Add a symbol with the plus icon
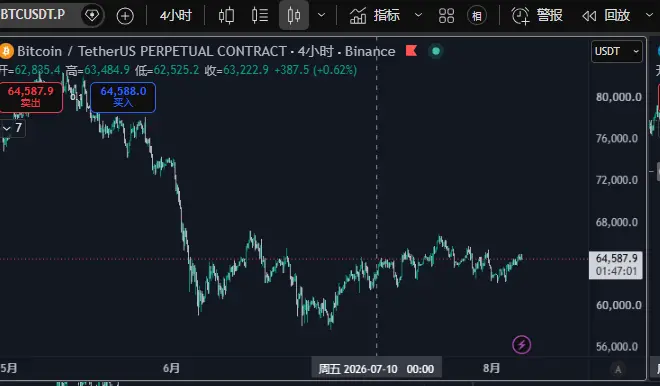This screenshot has width=660, height=386. click(x=125, y=16)
